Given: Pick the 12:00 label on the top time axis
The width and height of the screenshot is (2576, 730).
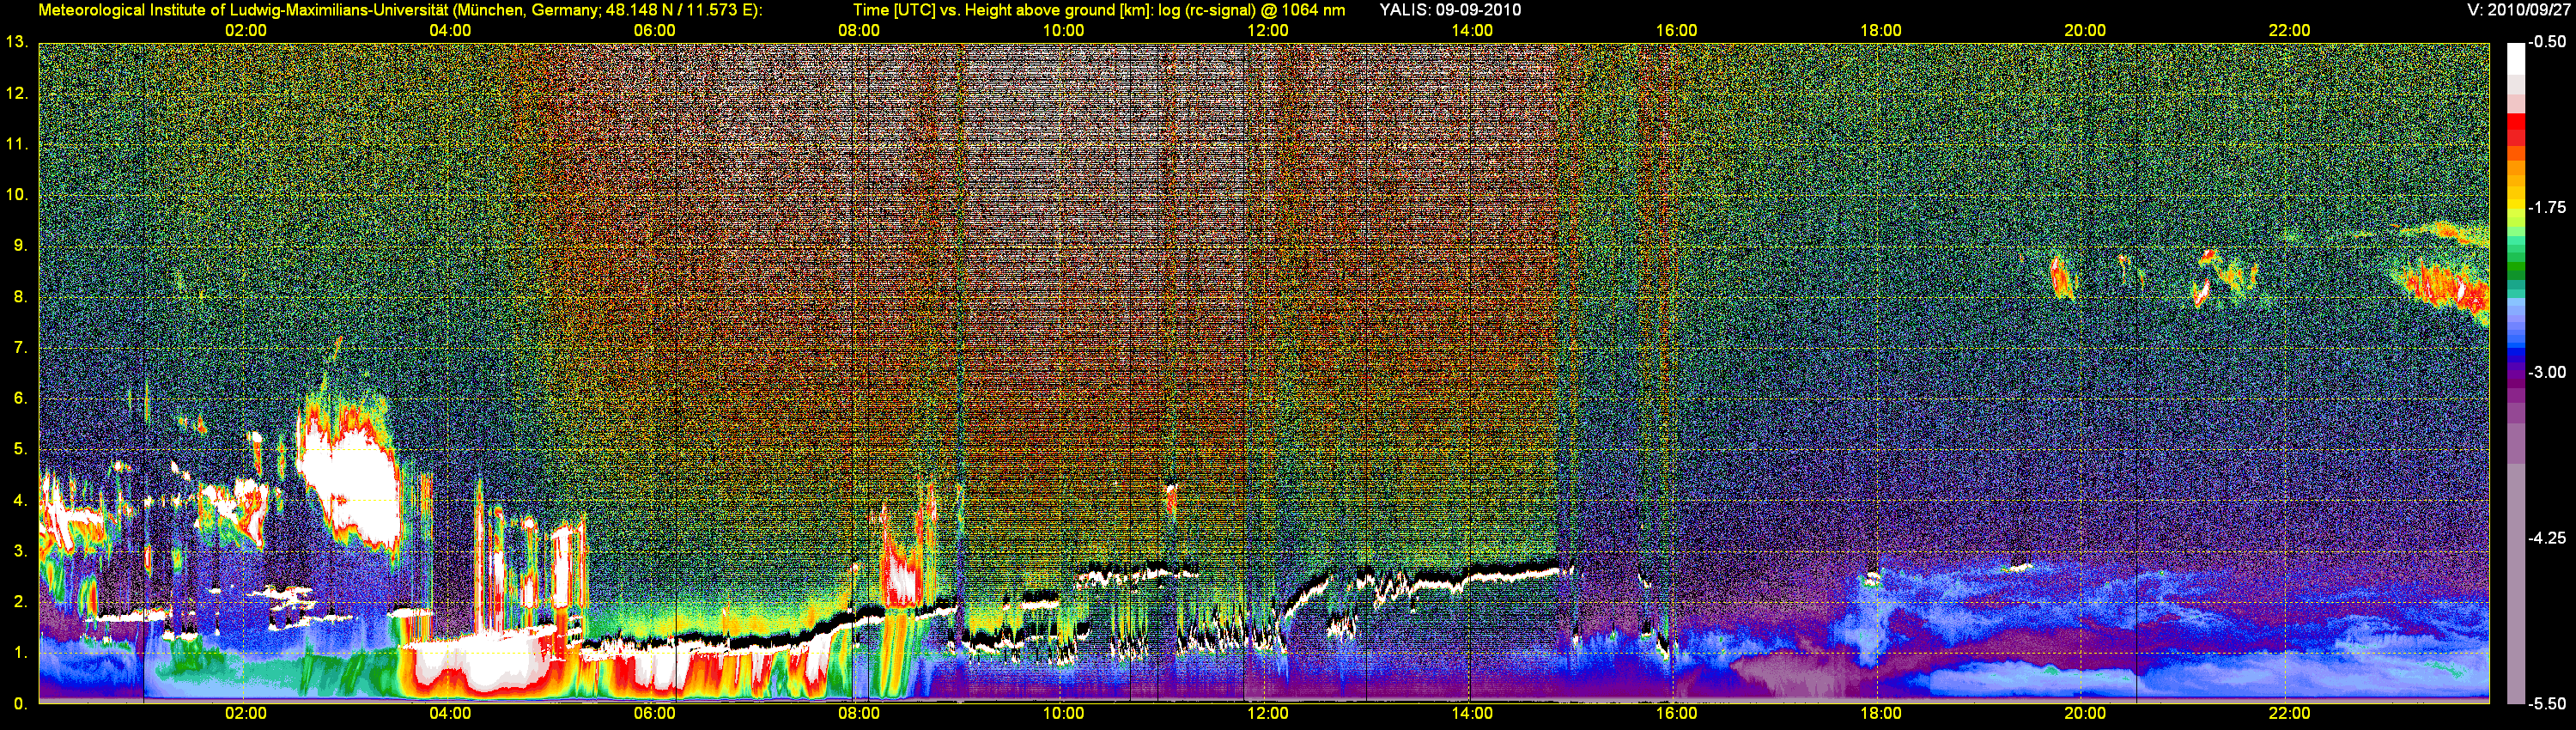Looking at the screenshot, I should click(1268, 31).
